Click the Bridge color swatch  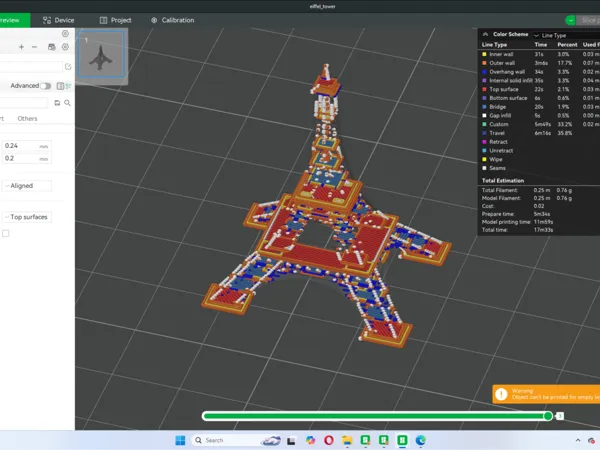(x=484, y=107)
